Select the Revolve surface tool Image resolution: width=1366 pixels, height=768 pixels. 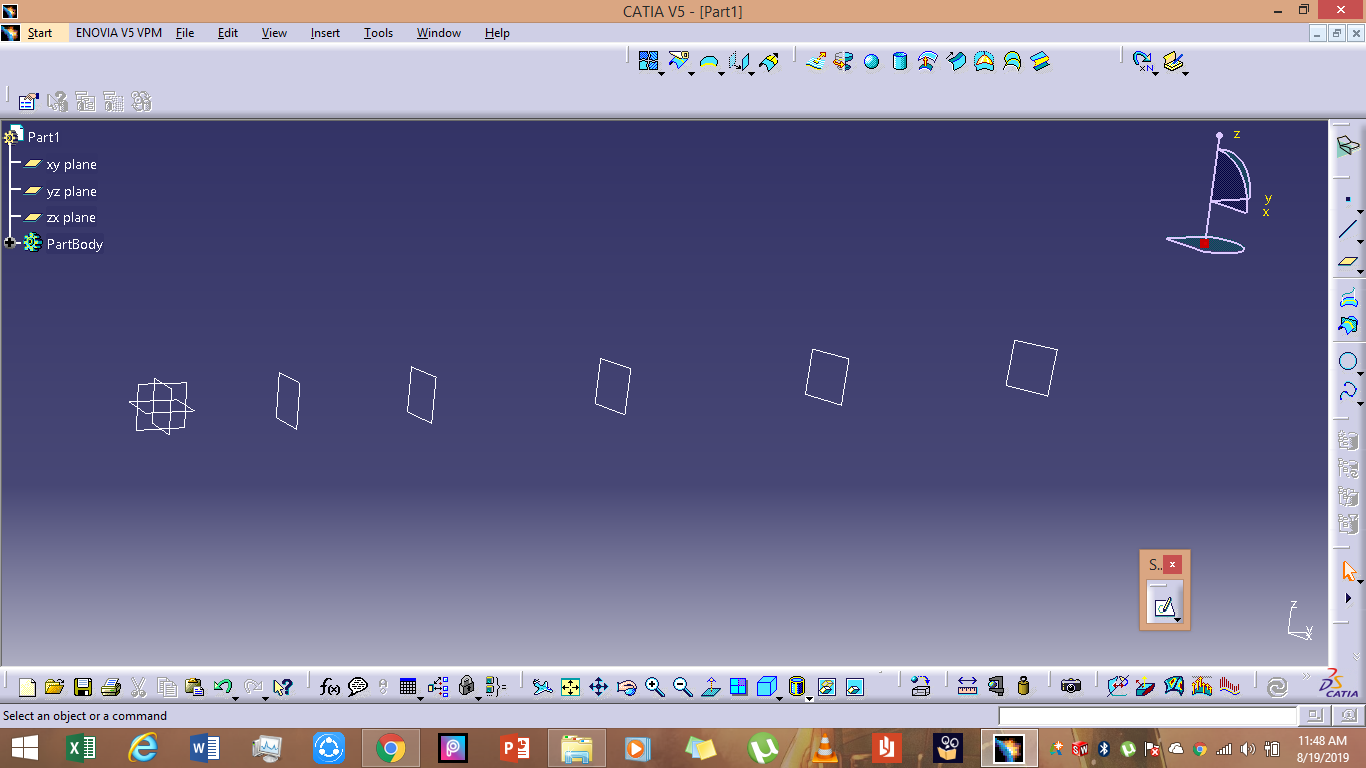coord(843,61)
